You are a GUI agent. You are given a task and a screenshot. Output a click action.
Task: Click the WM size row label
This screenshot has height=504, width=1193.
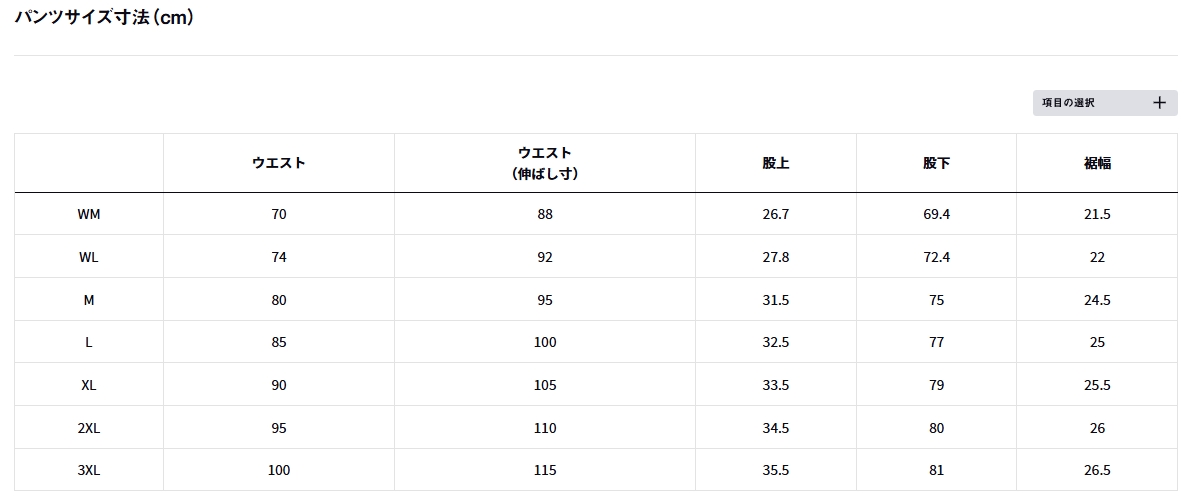point(89,214)
